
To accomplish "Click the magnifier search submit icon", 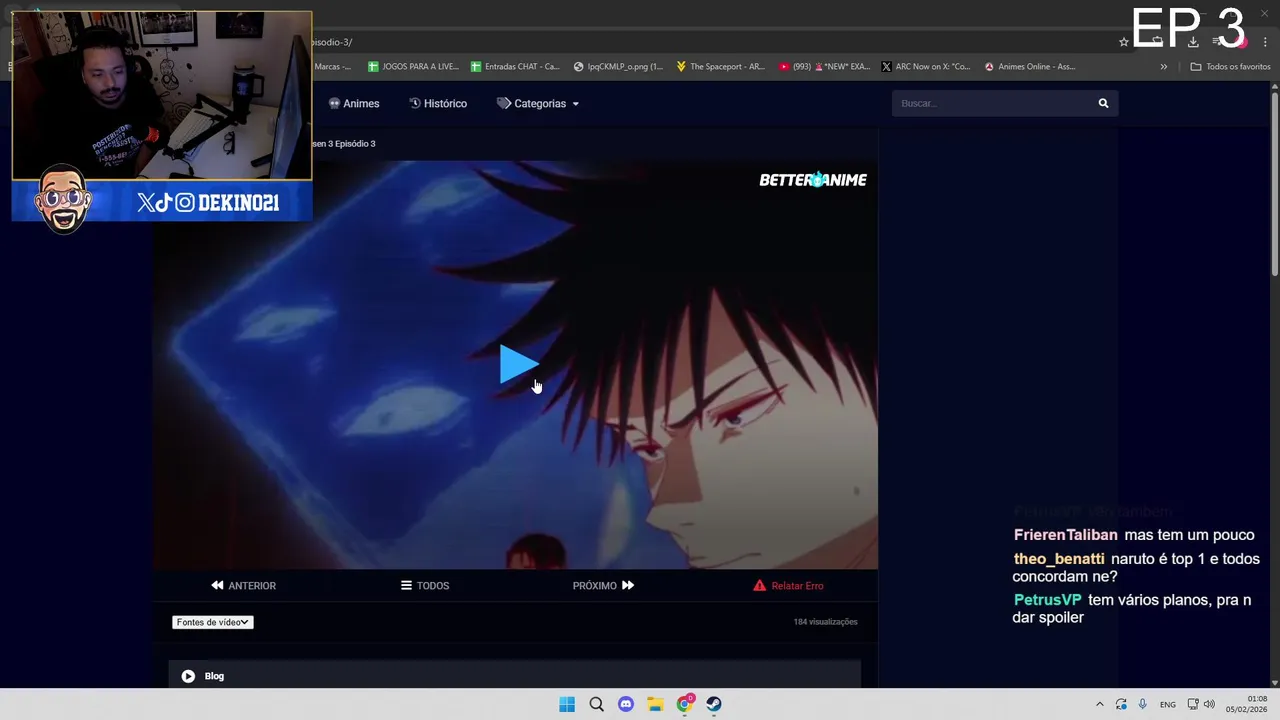I will (x=1104, y=103).
